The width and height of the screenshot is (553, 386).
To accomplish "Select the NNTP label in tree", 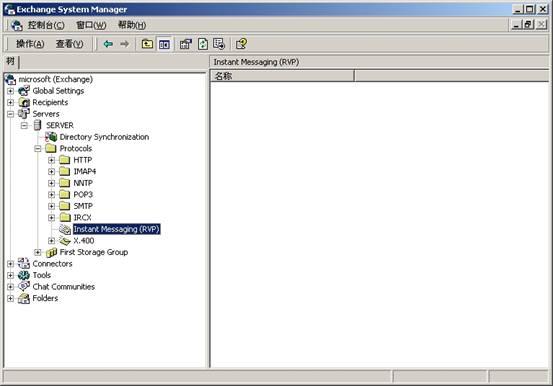I will [83, 183].
